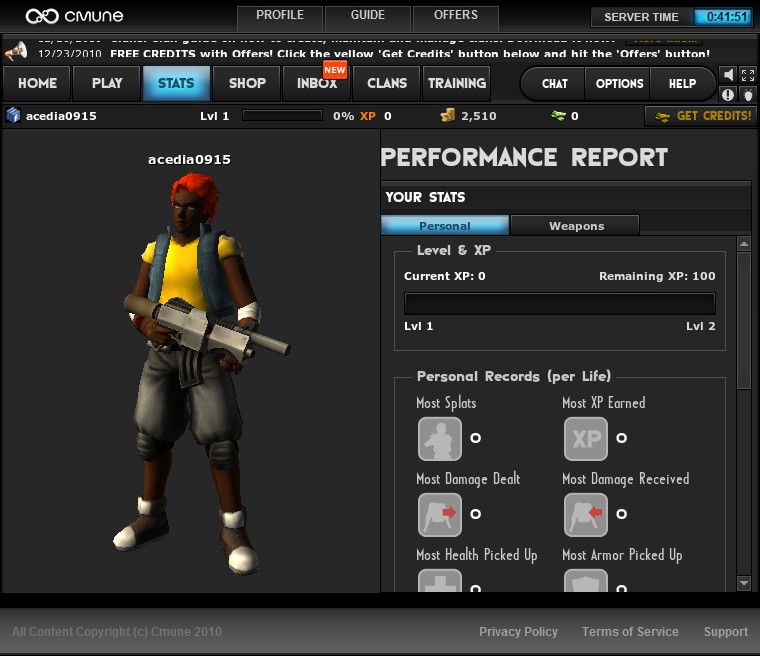Click the bug report icon
The width and height of the screenshot is (760, 656).
click(x=747, y=94)
